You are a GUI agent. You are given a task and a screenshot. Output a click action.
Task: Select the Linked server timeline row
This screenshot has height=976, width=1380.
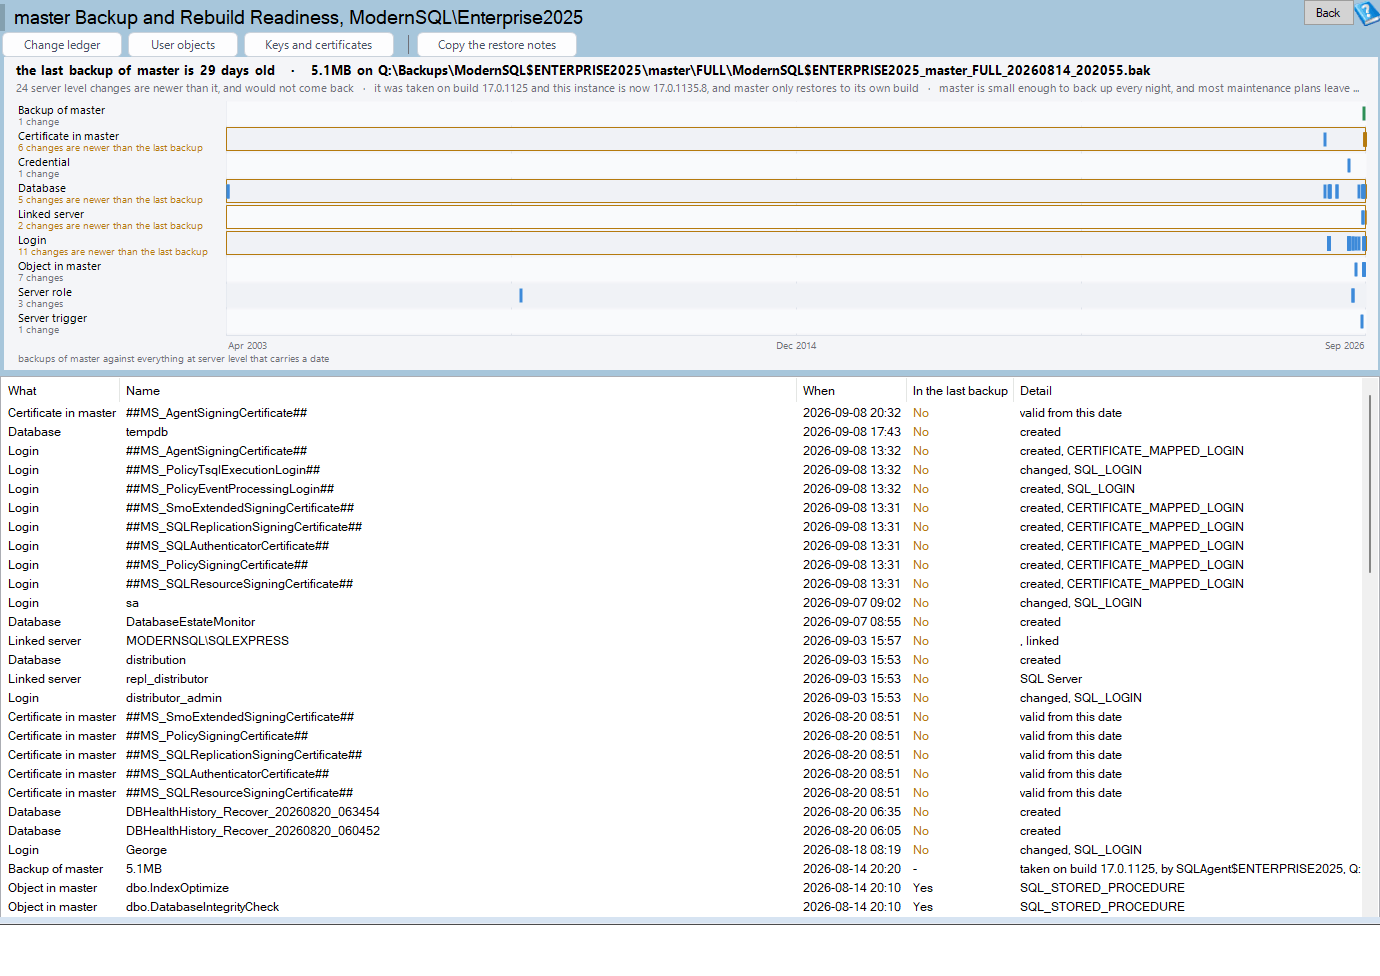point(796,217)
